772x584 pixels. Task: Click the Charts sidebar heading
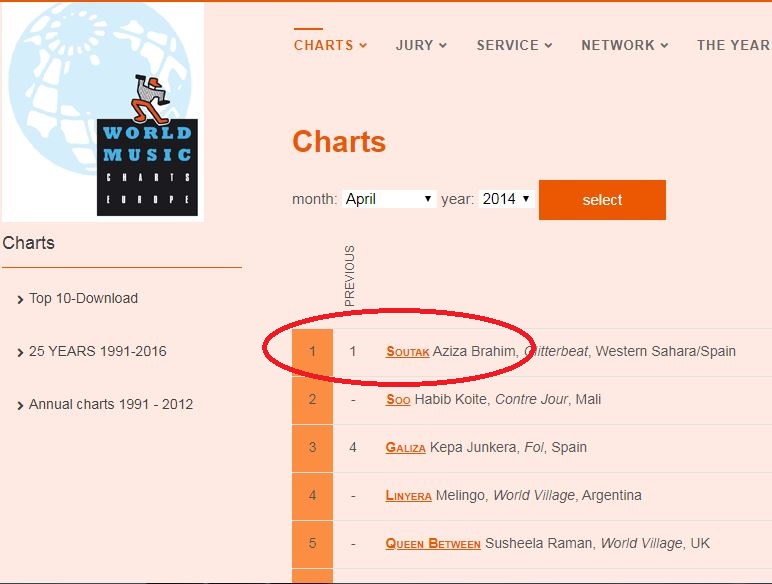coord(29,243)
